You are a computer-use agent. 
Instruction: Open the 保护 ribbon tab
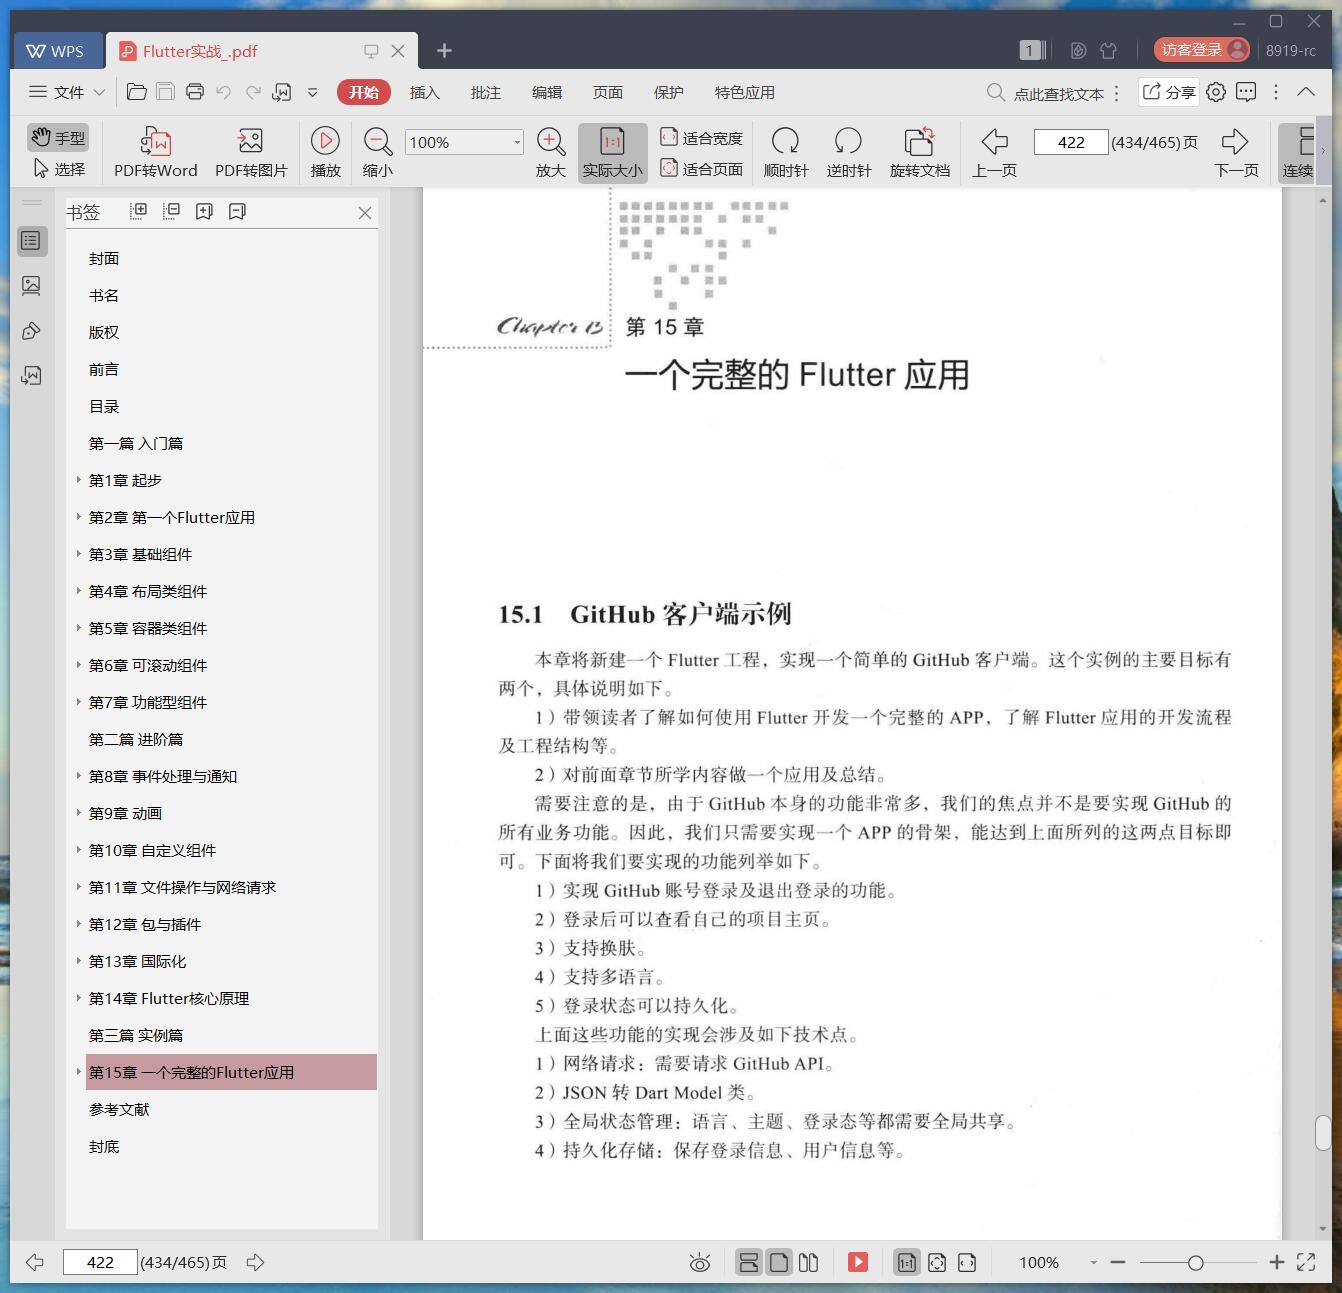[x=668, y=92]
